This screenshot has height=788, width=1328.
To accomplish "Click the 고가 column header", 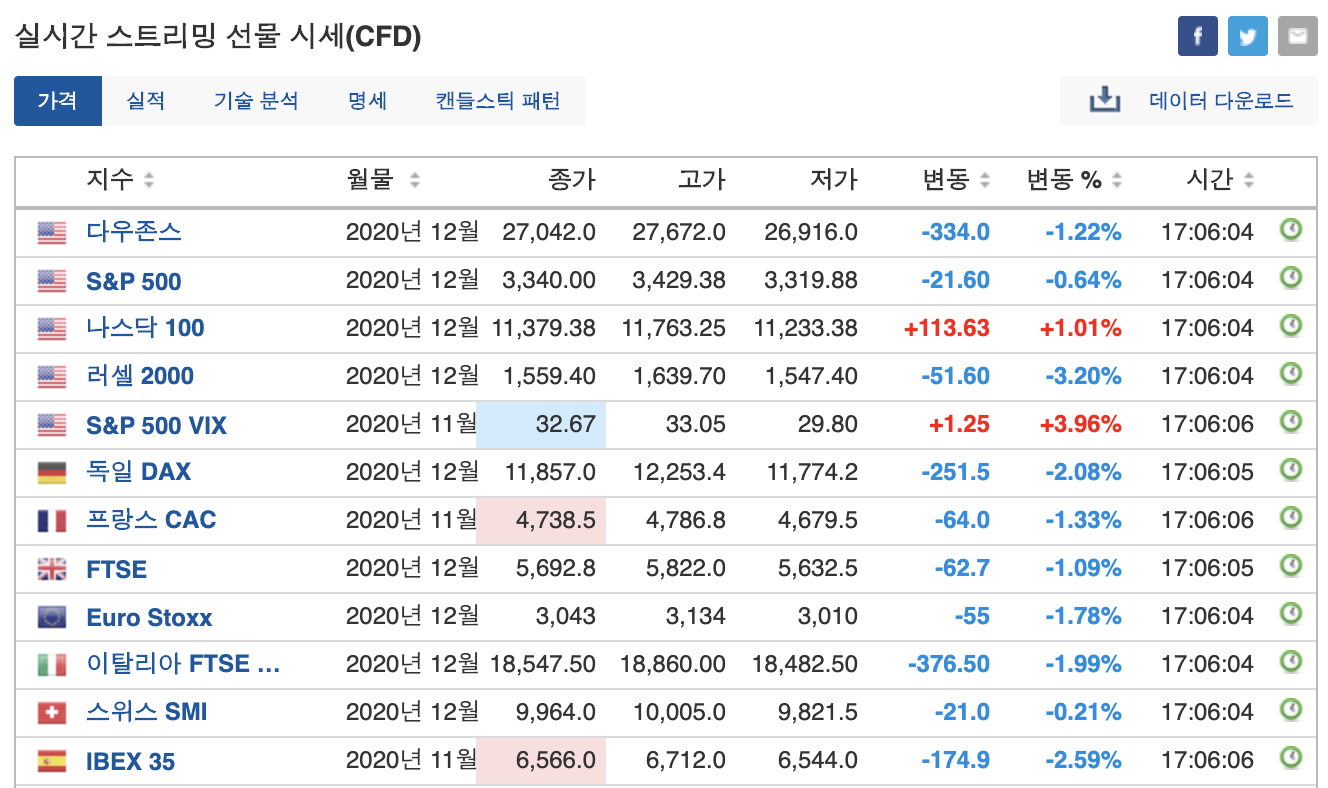I will [702, 180].
